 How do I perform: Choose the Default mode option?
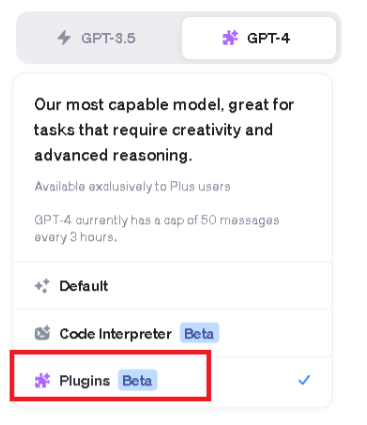172,286
